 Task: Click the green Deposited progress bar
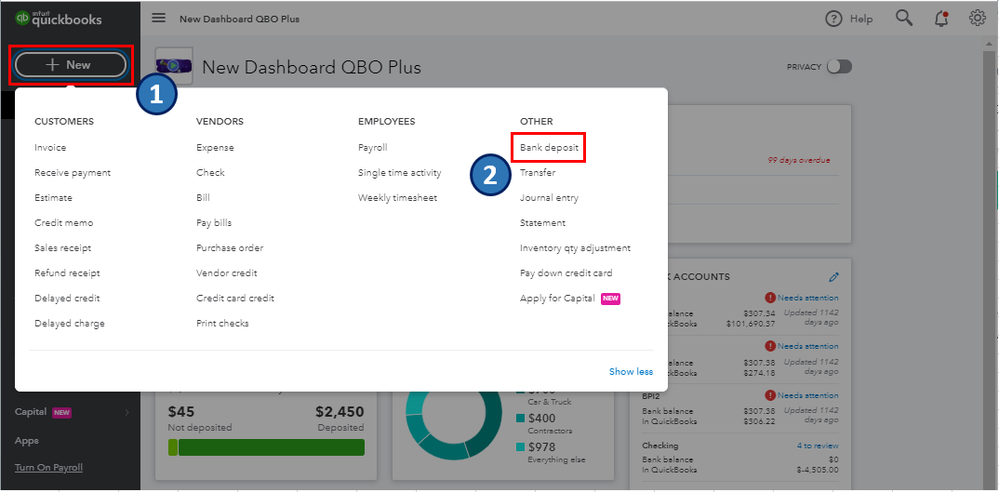(x=270, y=447)
